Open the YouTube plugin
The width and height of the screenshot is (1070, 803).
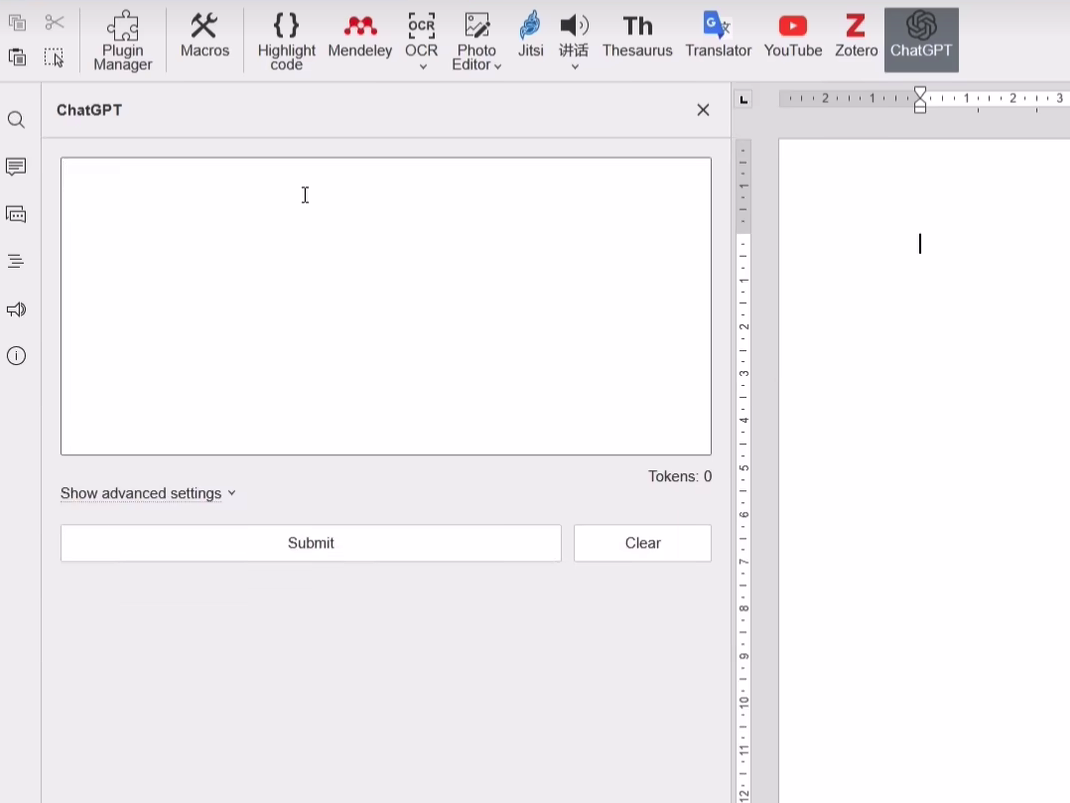pyautogui.click(x=793, y=37)
